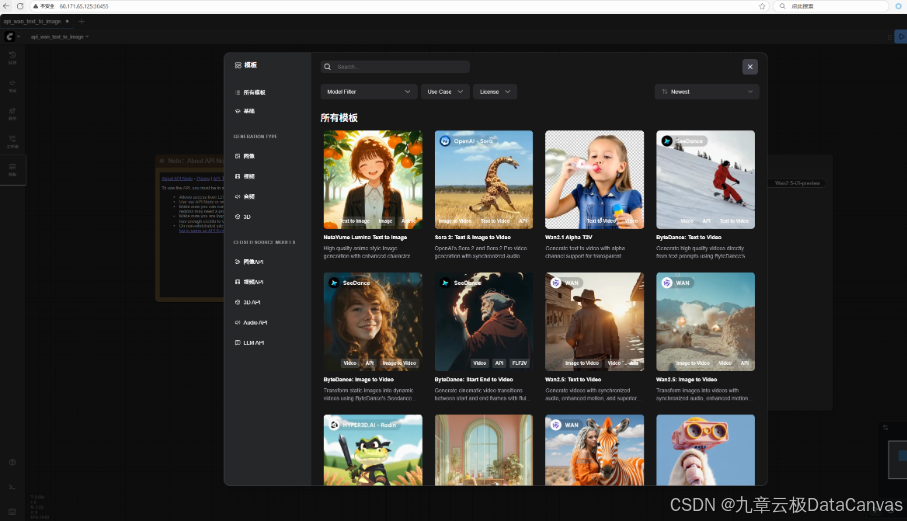Reload the page with browser refresh icon

(20, 6)
